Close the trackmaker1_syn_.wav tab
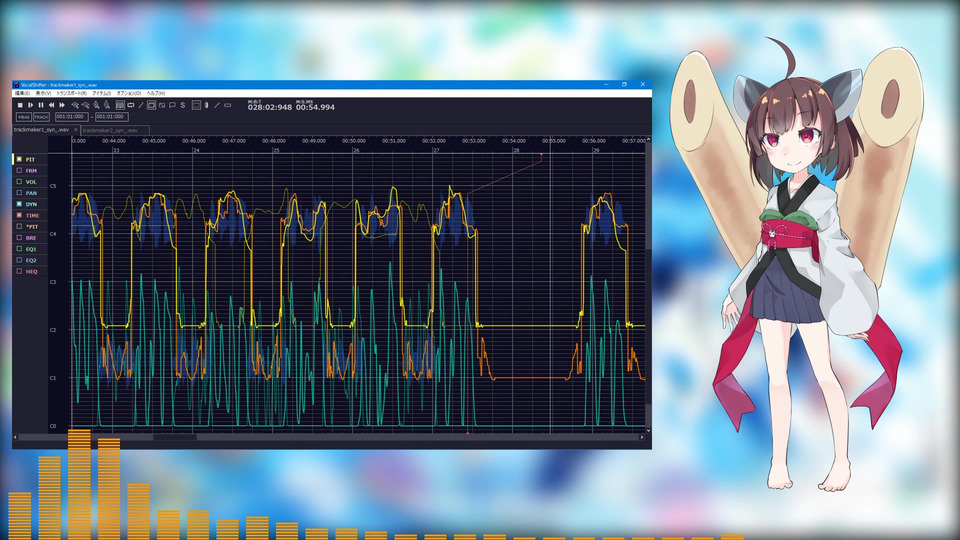Screen dimensions: 960x540 [x=76, y=130]
